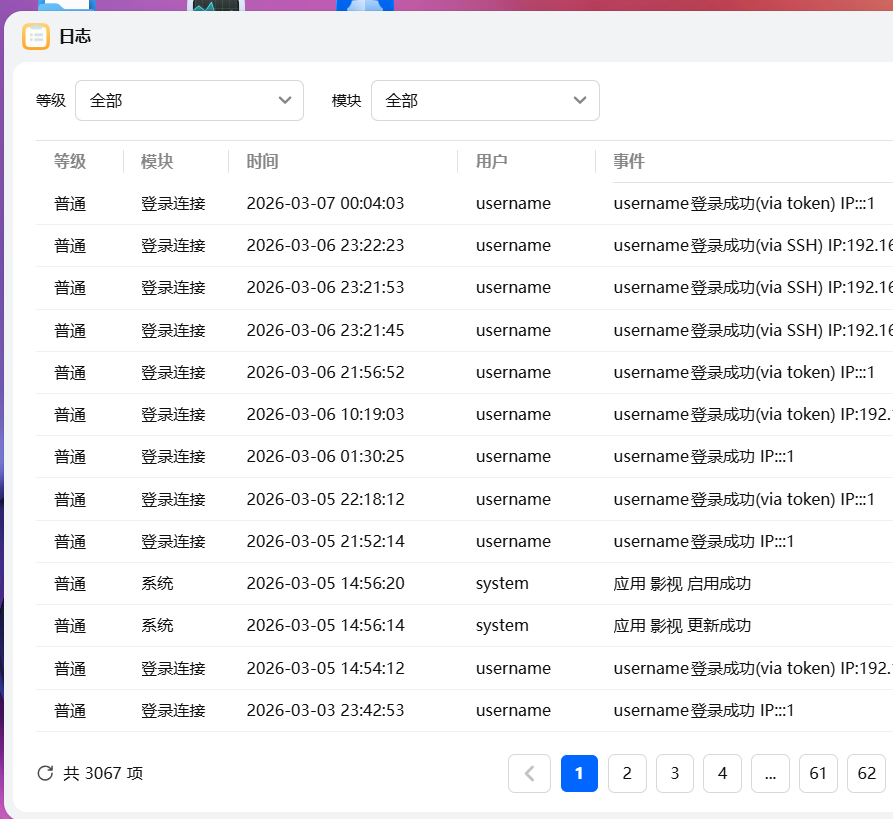Open the 模块 module filter dropdown

485,101
